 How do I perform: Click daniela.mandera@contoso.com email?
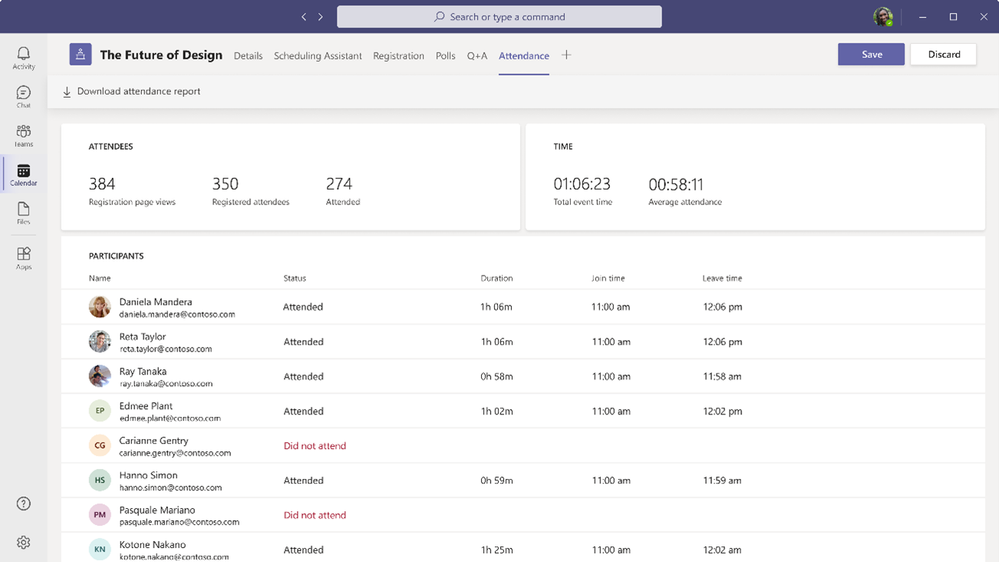point(177,314)
